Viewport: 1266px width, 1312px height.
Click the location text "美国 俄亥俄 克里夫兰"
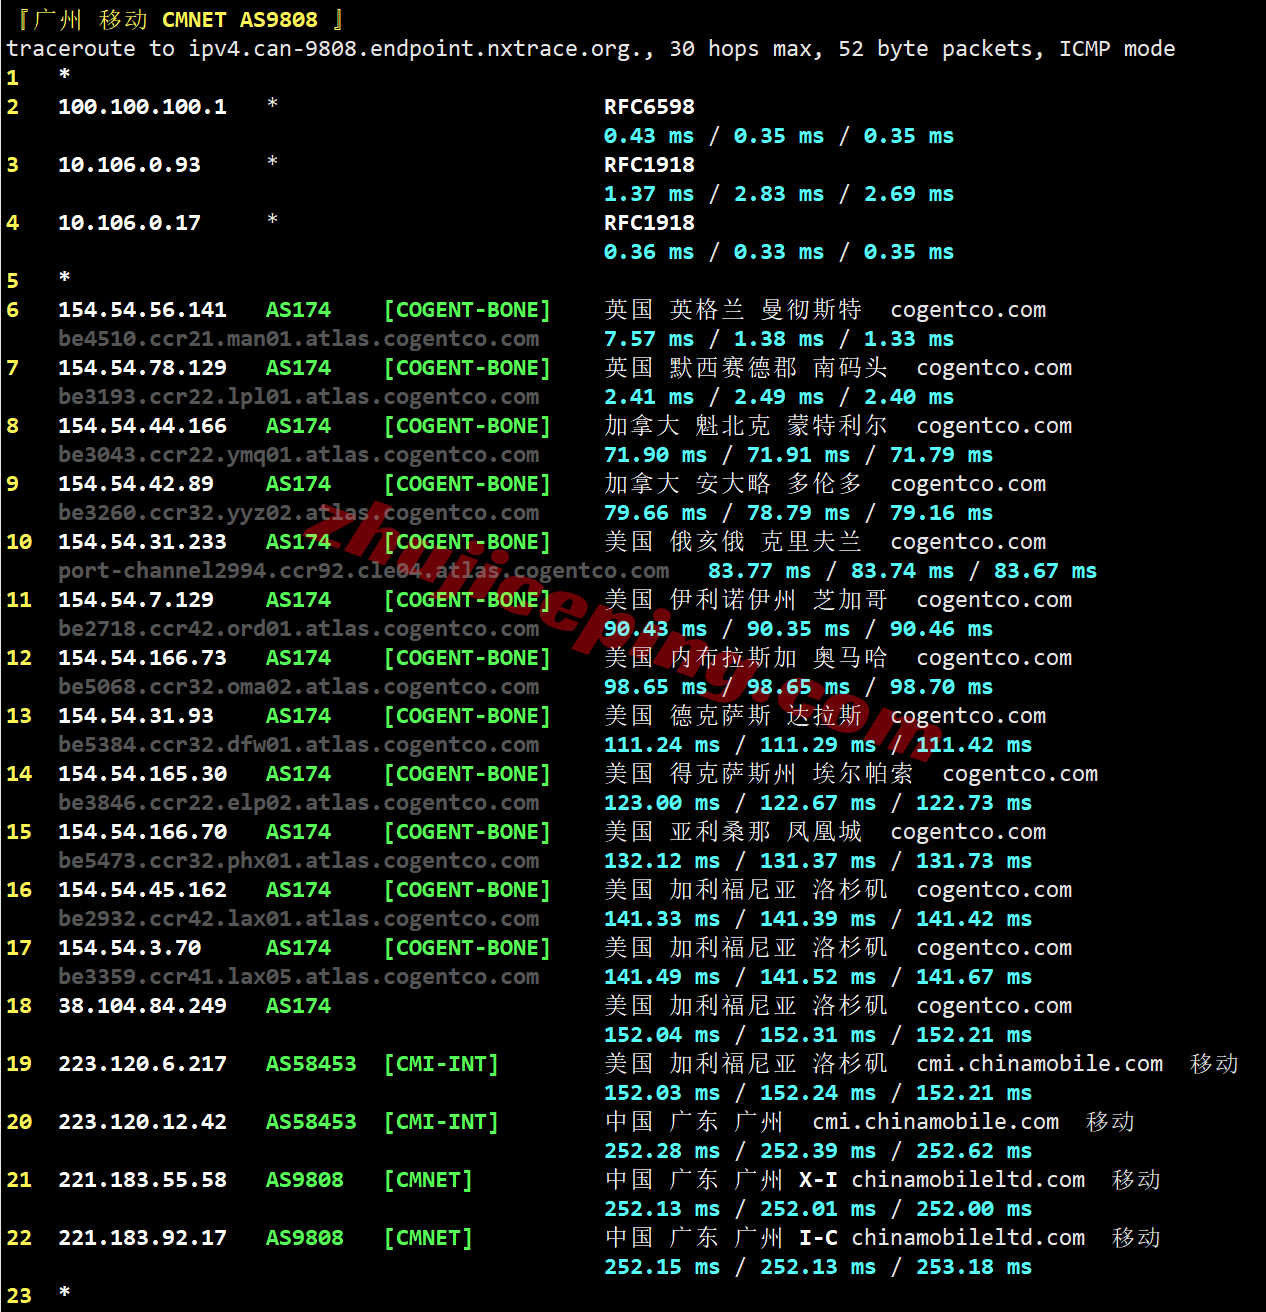pos(733,542)
